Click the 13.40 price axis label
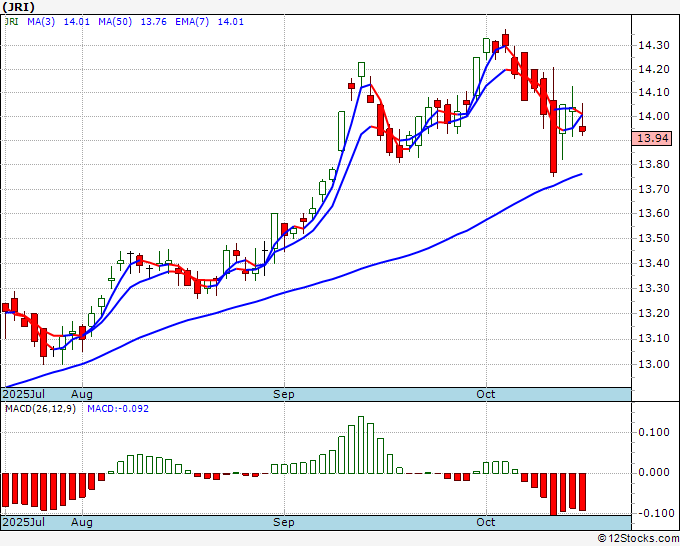Viewport: 680px width, 546px height. (x=654, y=263)
